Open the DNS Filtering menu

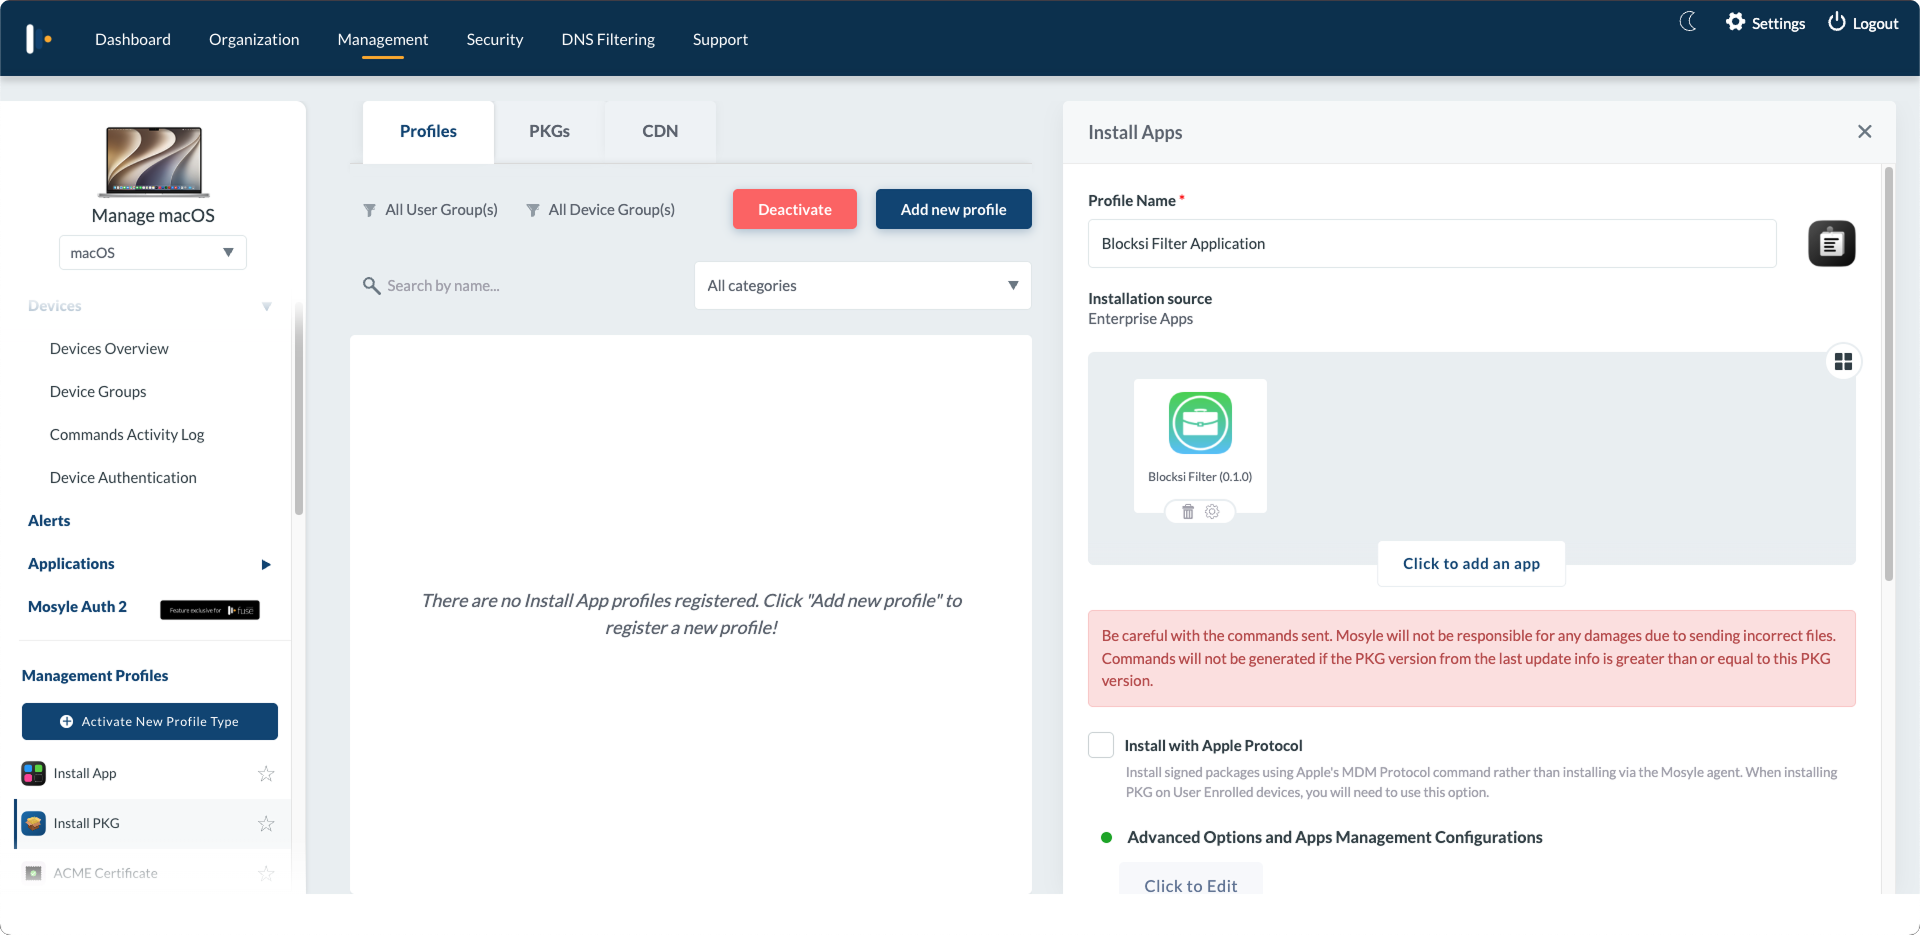[x=608, y=39]
